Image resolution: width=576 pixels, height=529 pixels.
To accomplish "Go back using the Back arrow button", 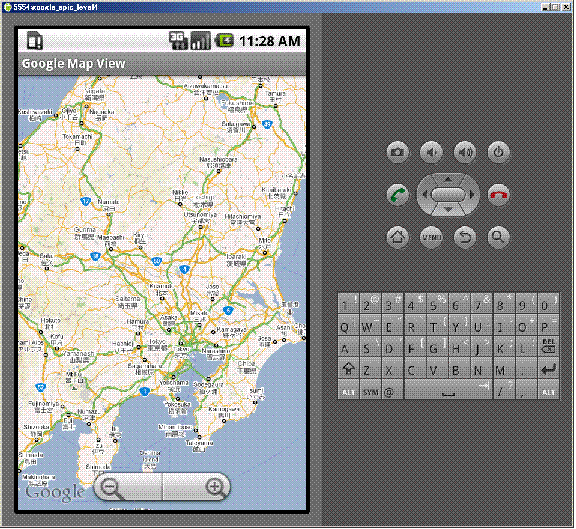I will 465,237.
